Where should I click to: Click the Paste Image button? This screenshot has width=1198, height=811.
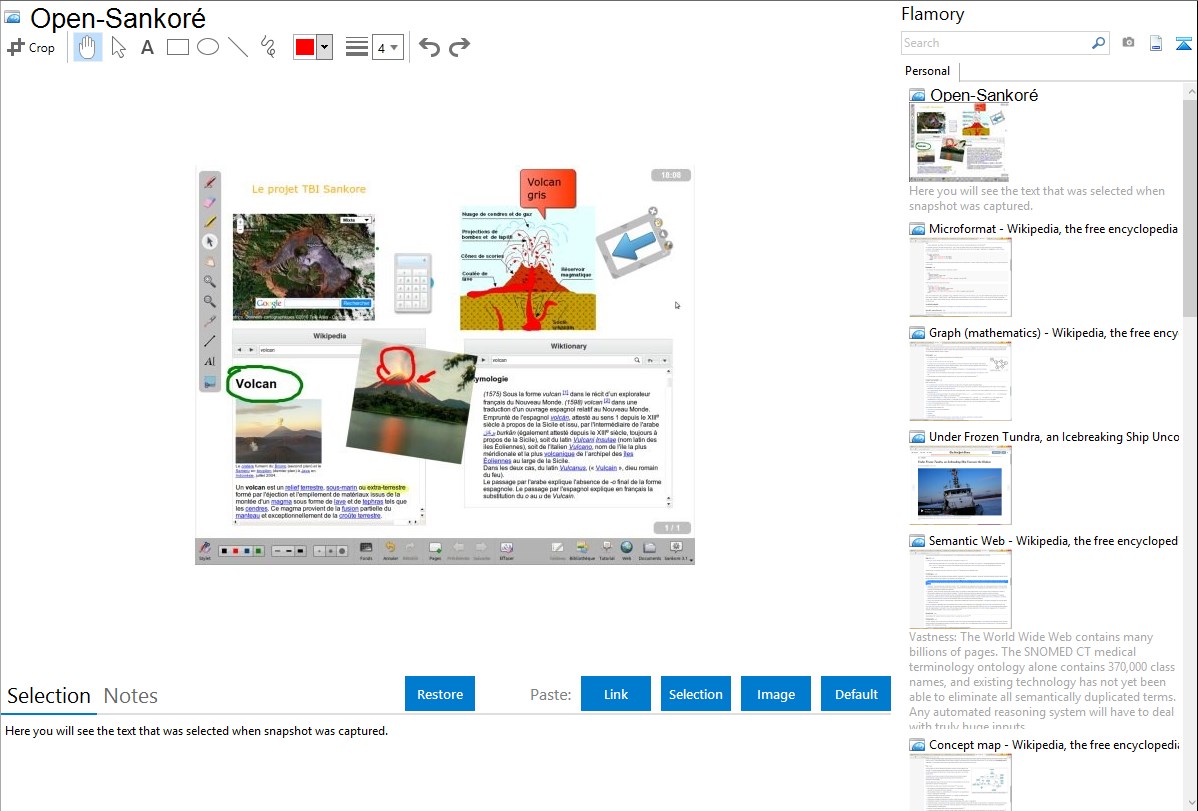coord(775,694)
